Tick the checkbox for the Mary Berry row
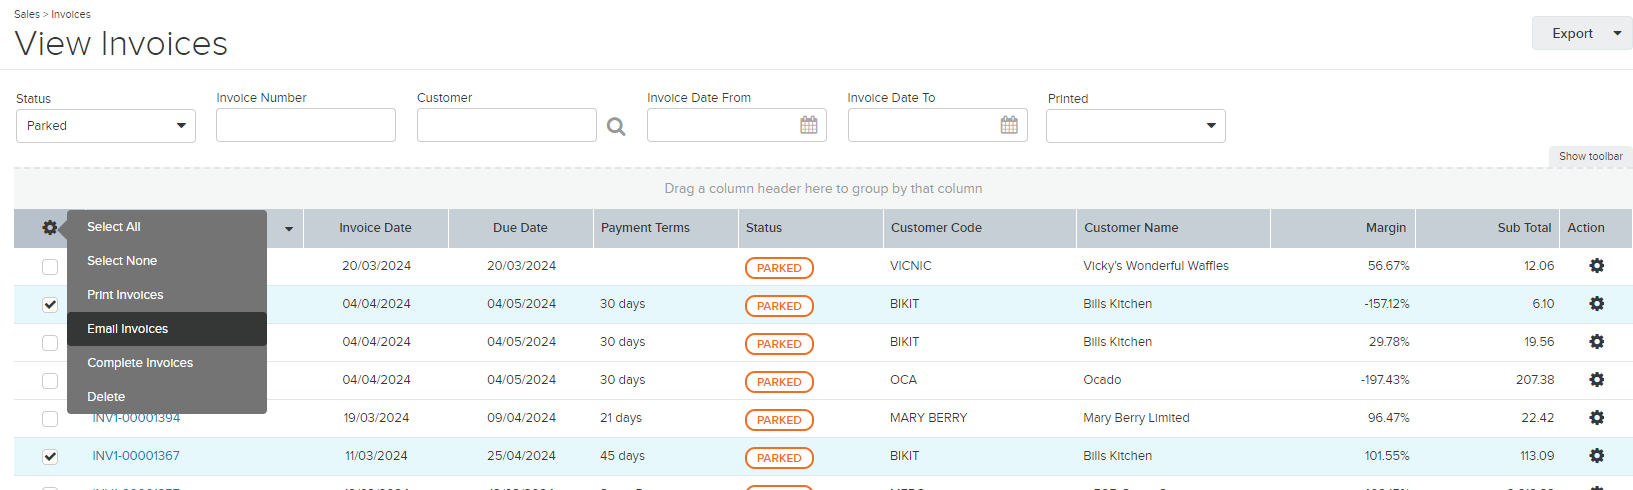The width and height of the screenshot is (1633, 490). pos(50,419)
